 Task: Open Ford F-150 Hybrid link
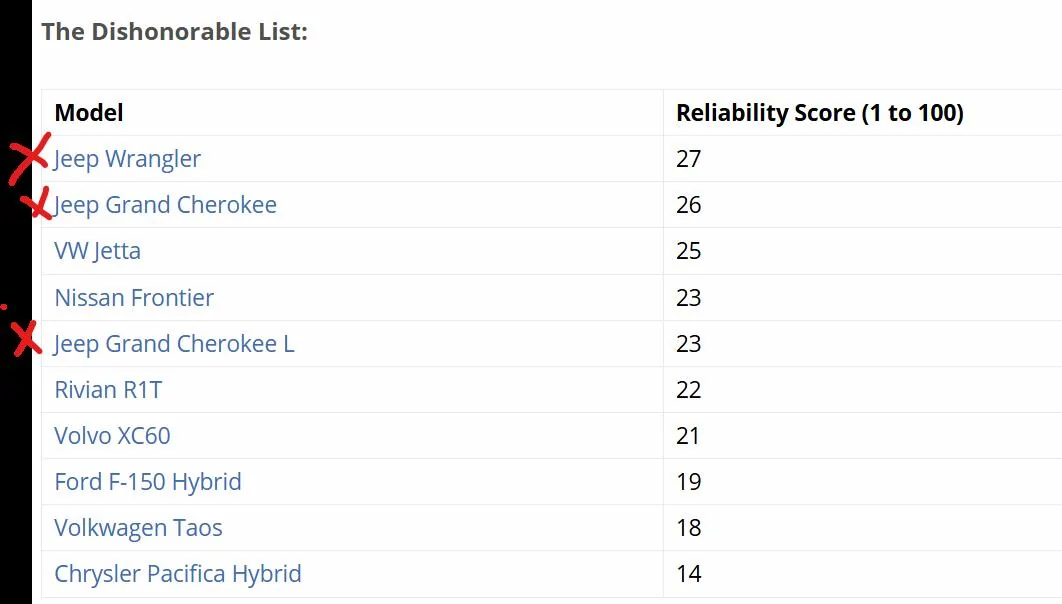148,482
